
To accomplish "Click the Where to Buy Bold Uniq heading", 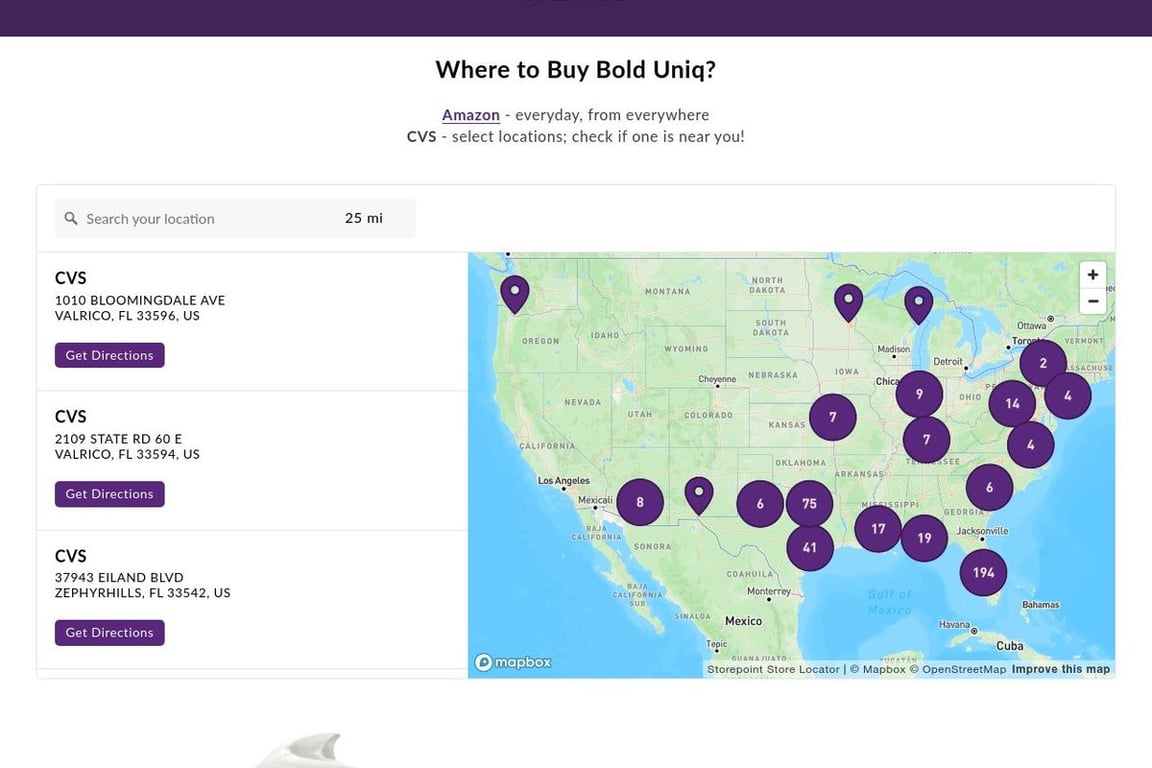I will click(576, 69).
